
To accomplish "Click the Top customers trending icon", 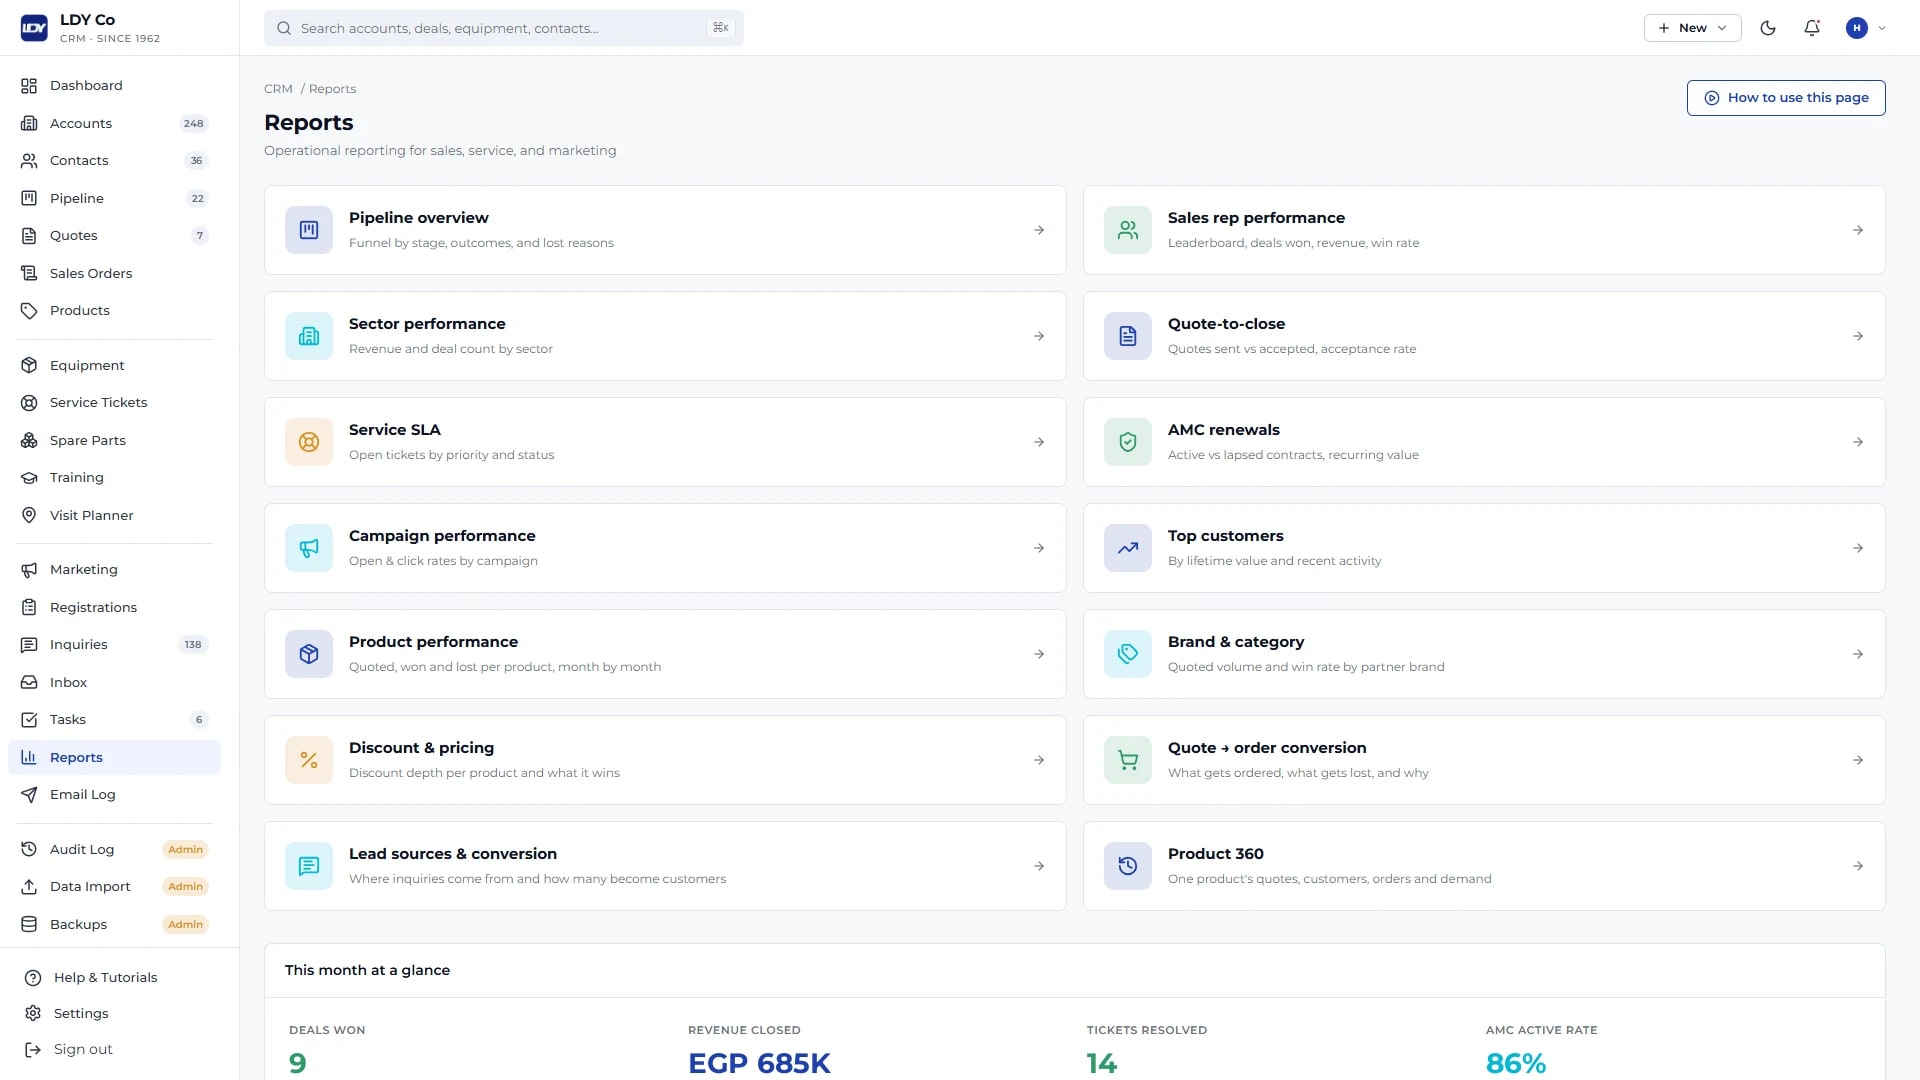I will (x=1128, y=548).
